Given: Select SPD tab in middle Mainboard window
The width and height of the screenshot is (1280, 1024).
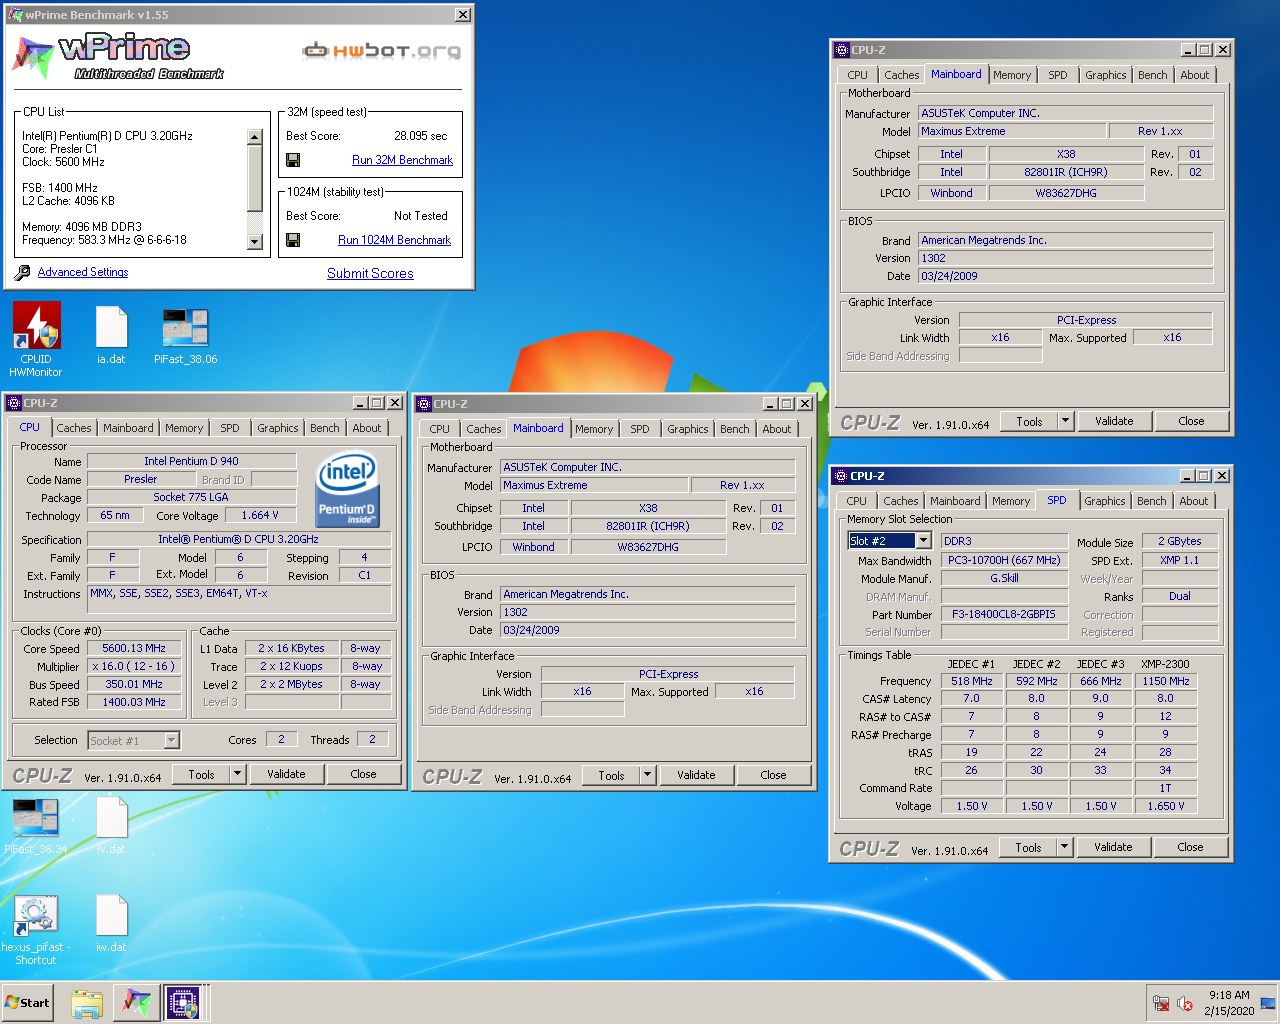Looking at the screenshot, I should pos(640,429).
